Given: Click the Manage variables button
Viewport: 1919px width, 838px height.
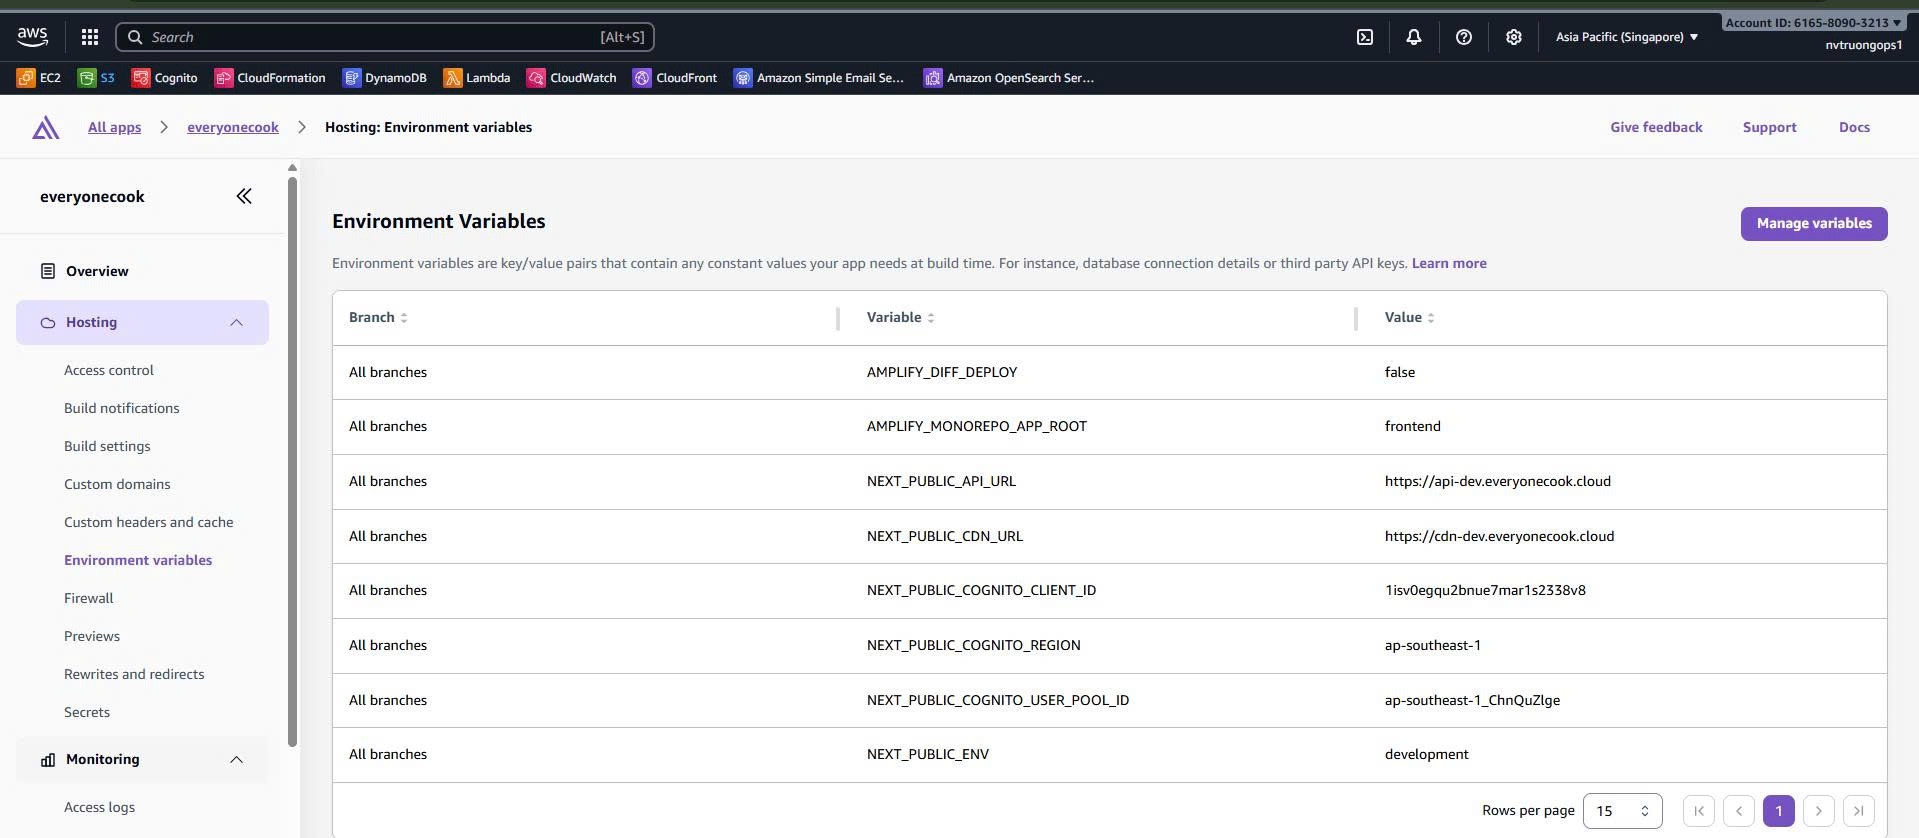Looking at the screenshot, I should click(1814, 224).
